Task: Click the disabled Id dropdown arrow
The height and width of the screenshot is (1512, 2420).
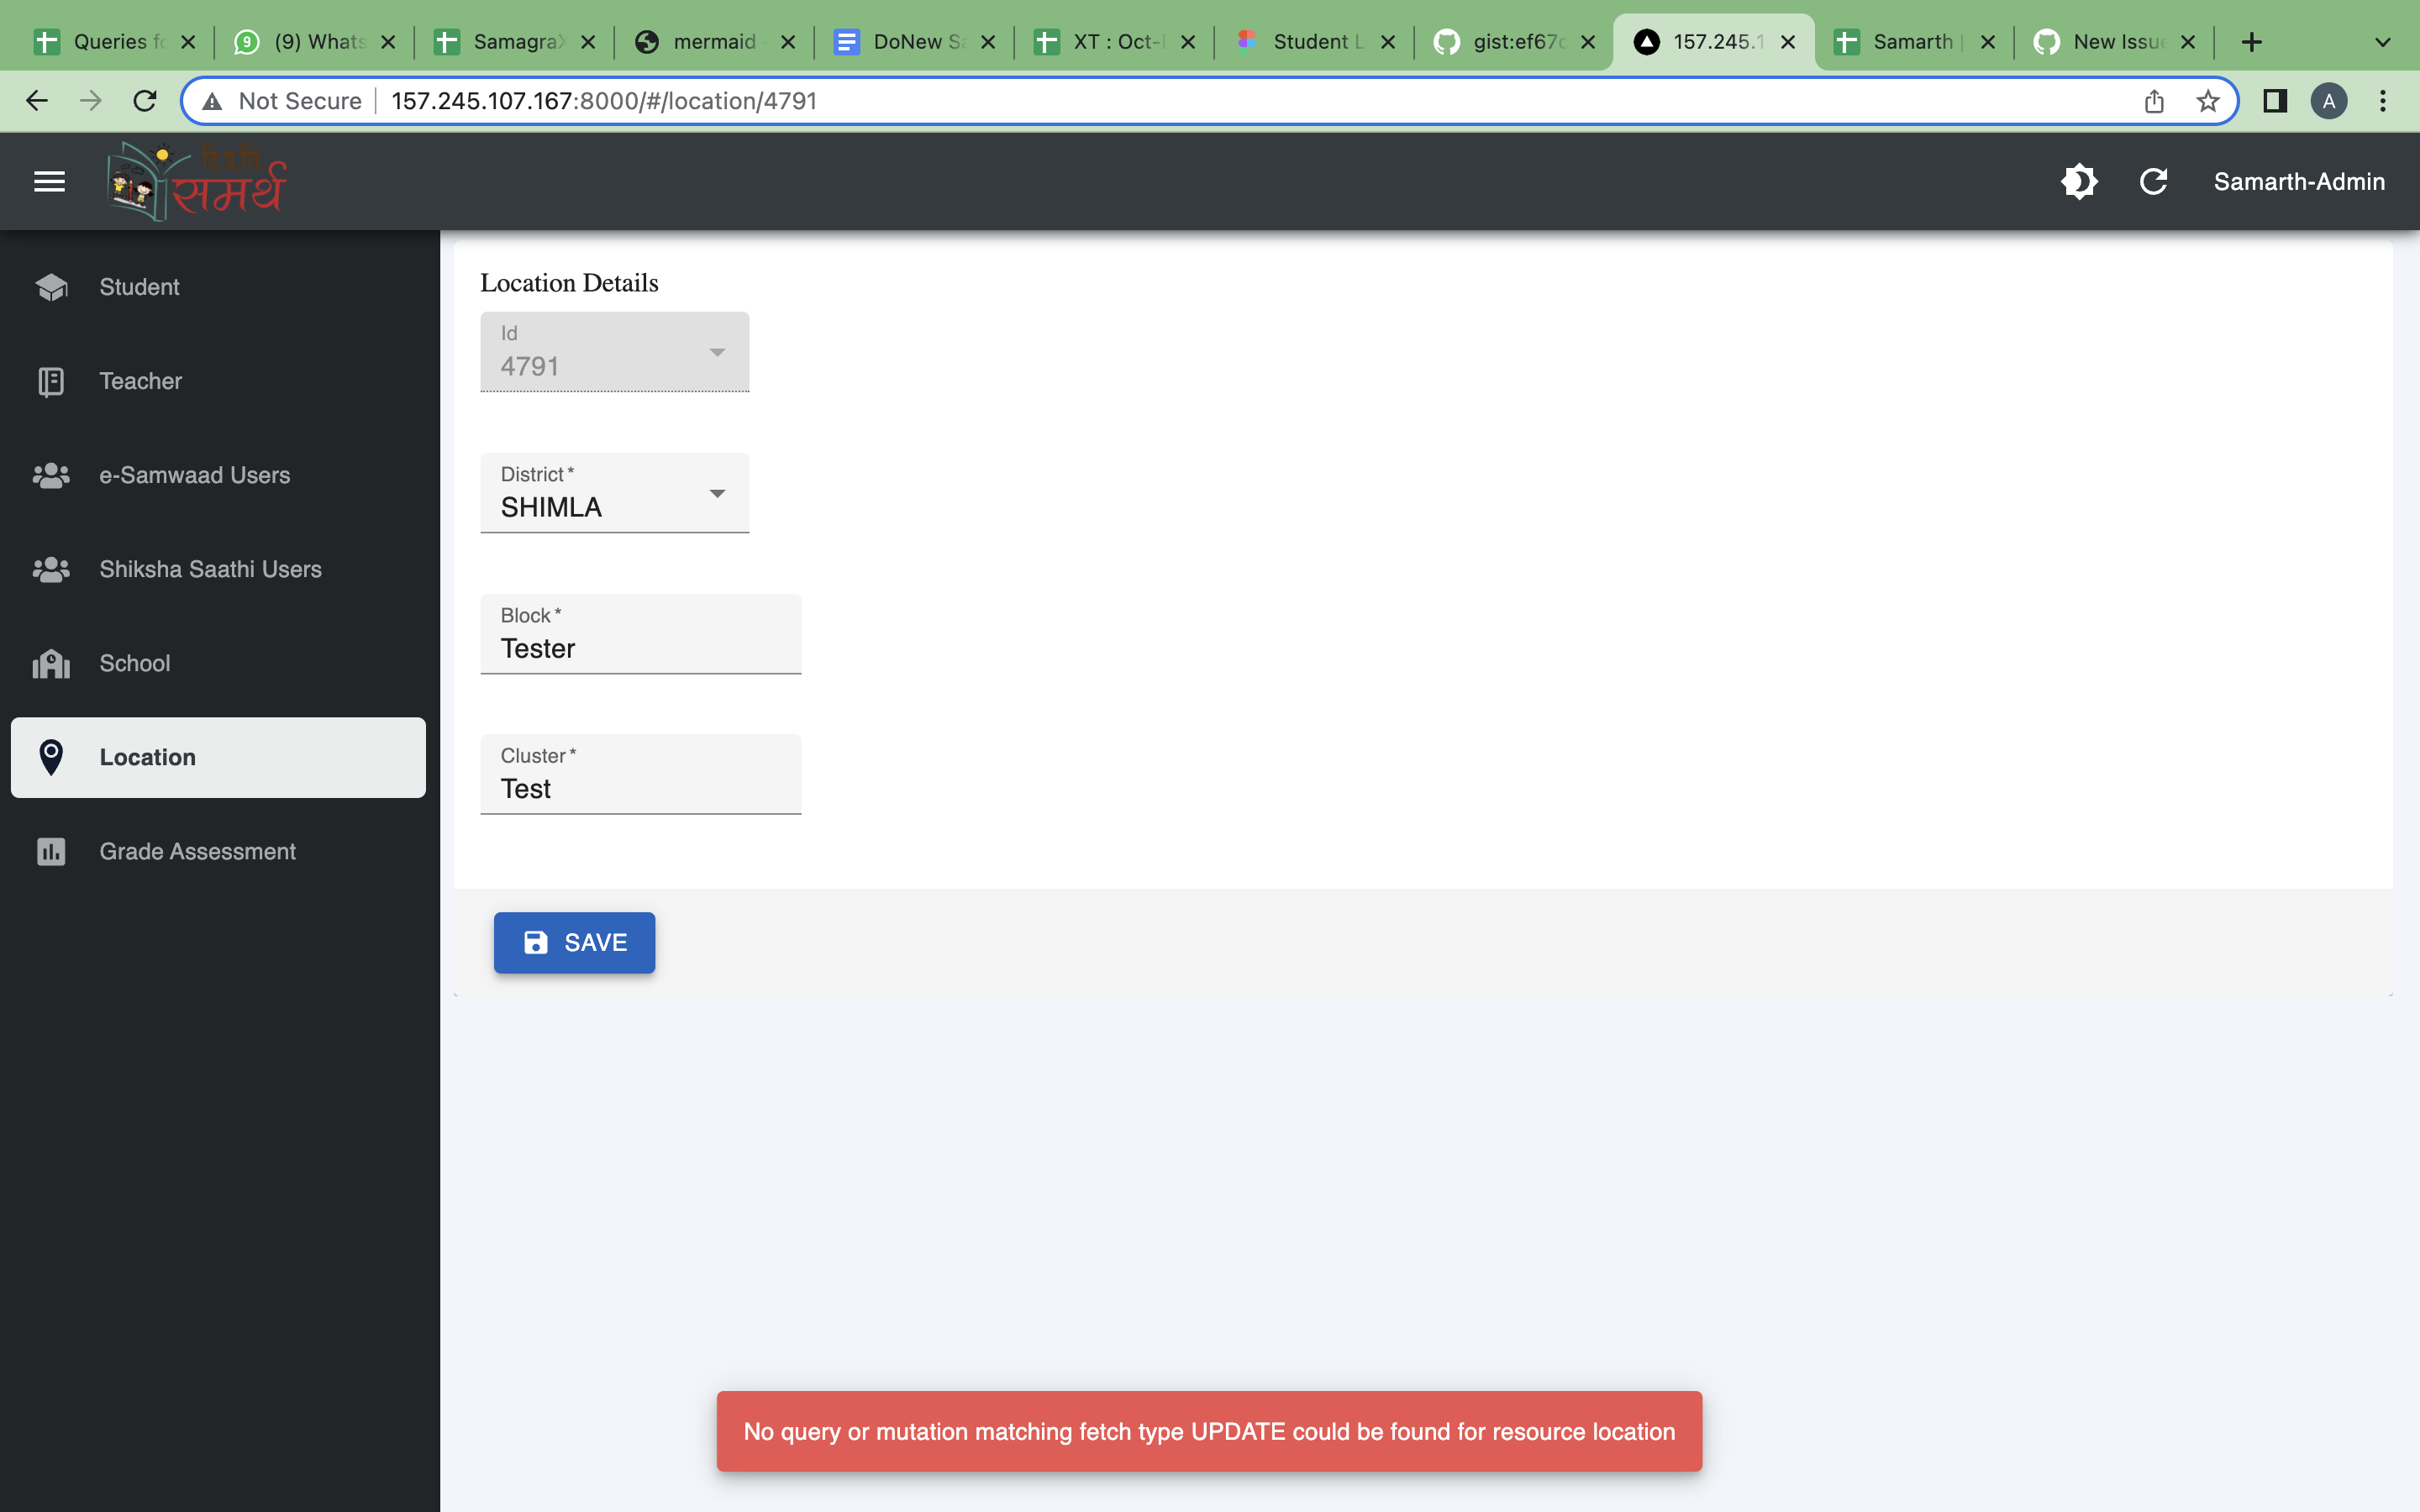Action: pyautogui.click(x=716, y=352)
